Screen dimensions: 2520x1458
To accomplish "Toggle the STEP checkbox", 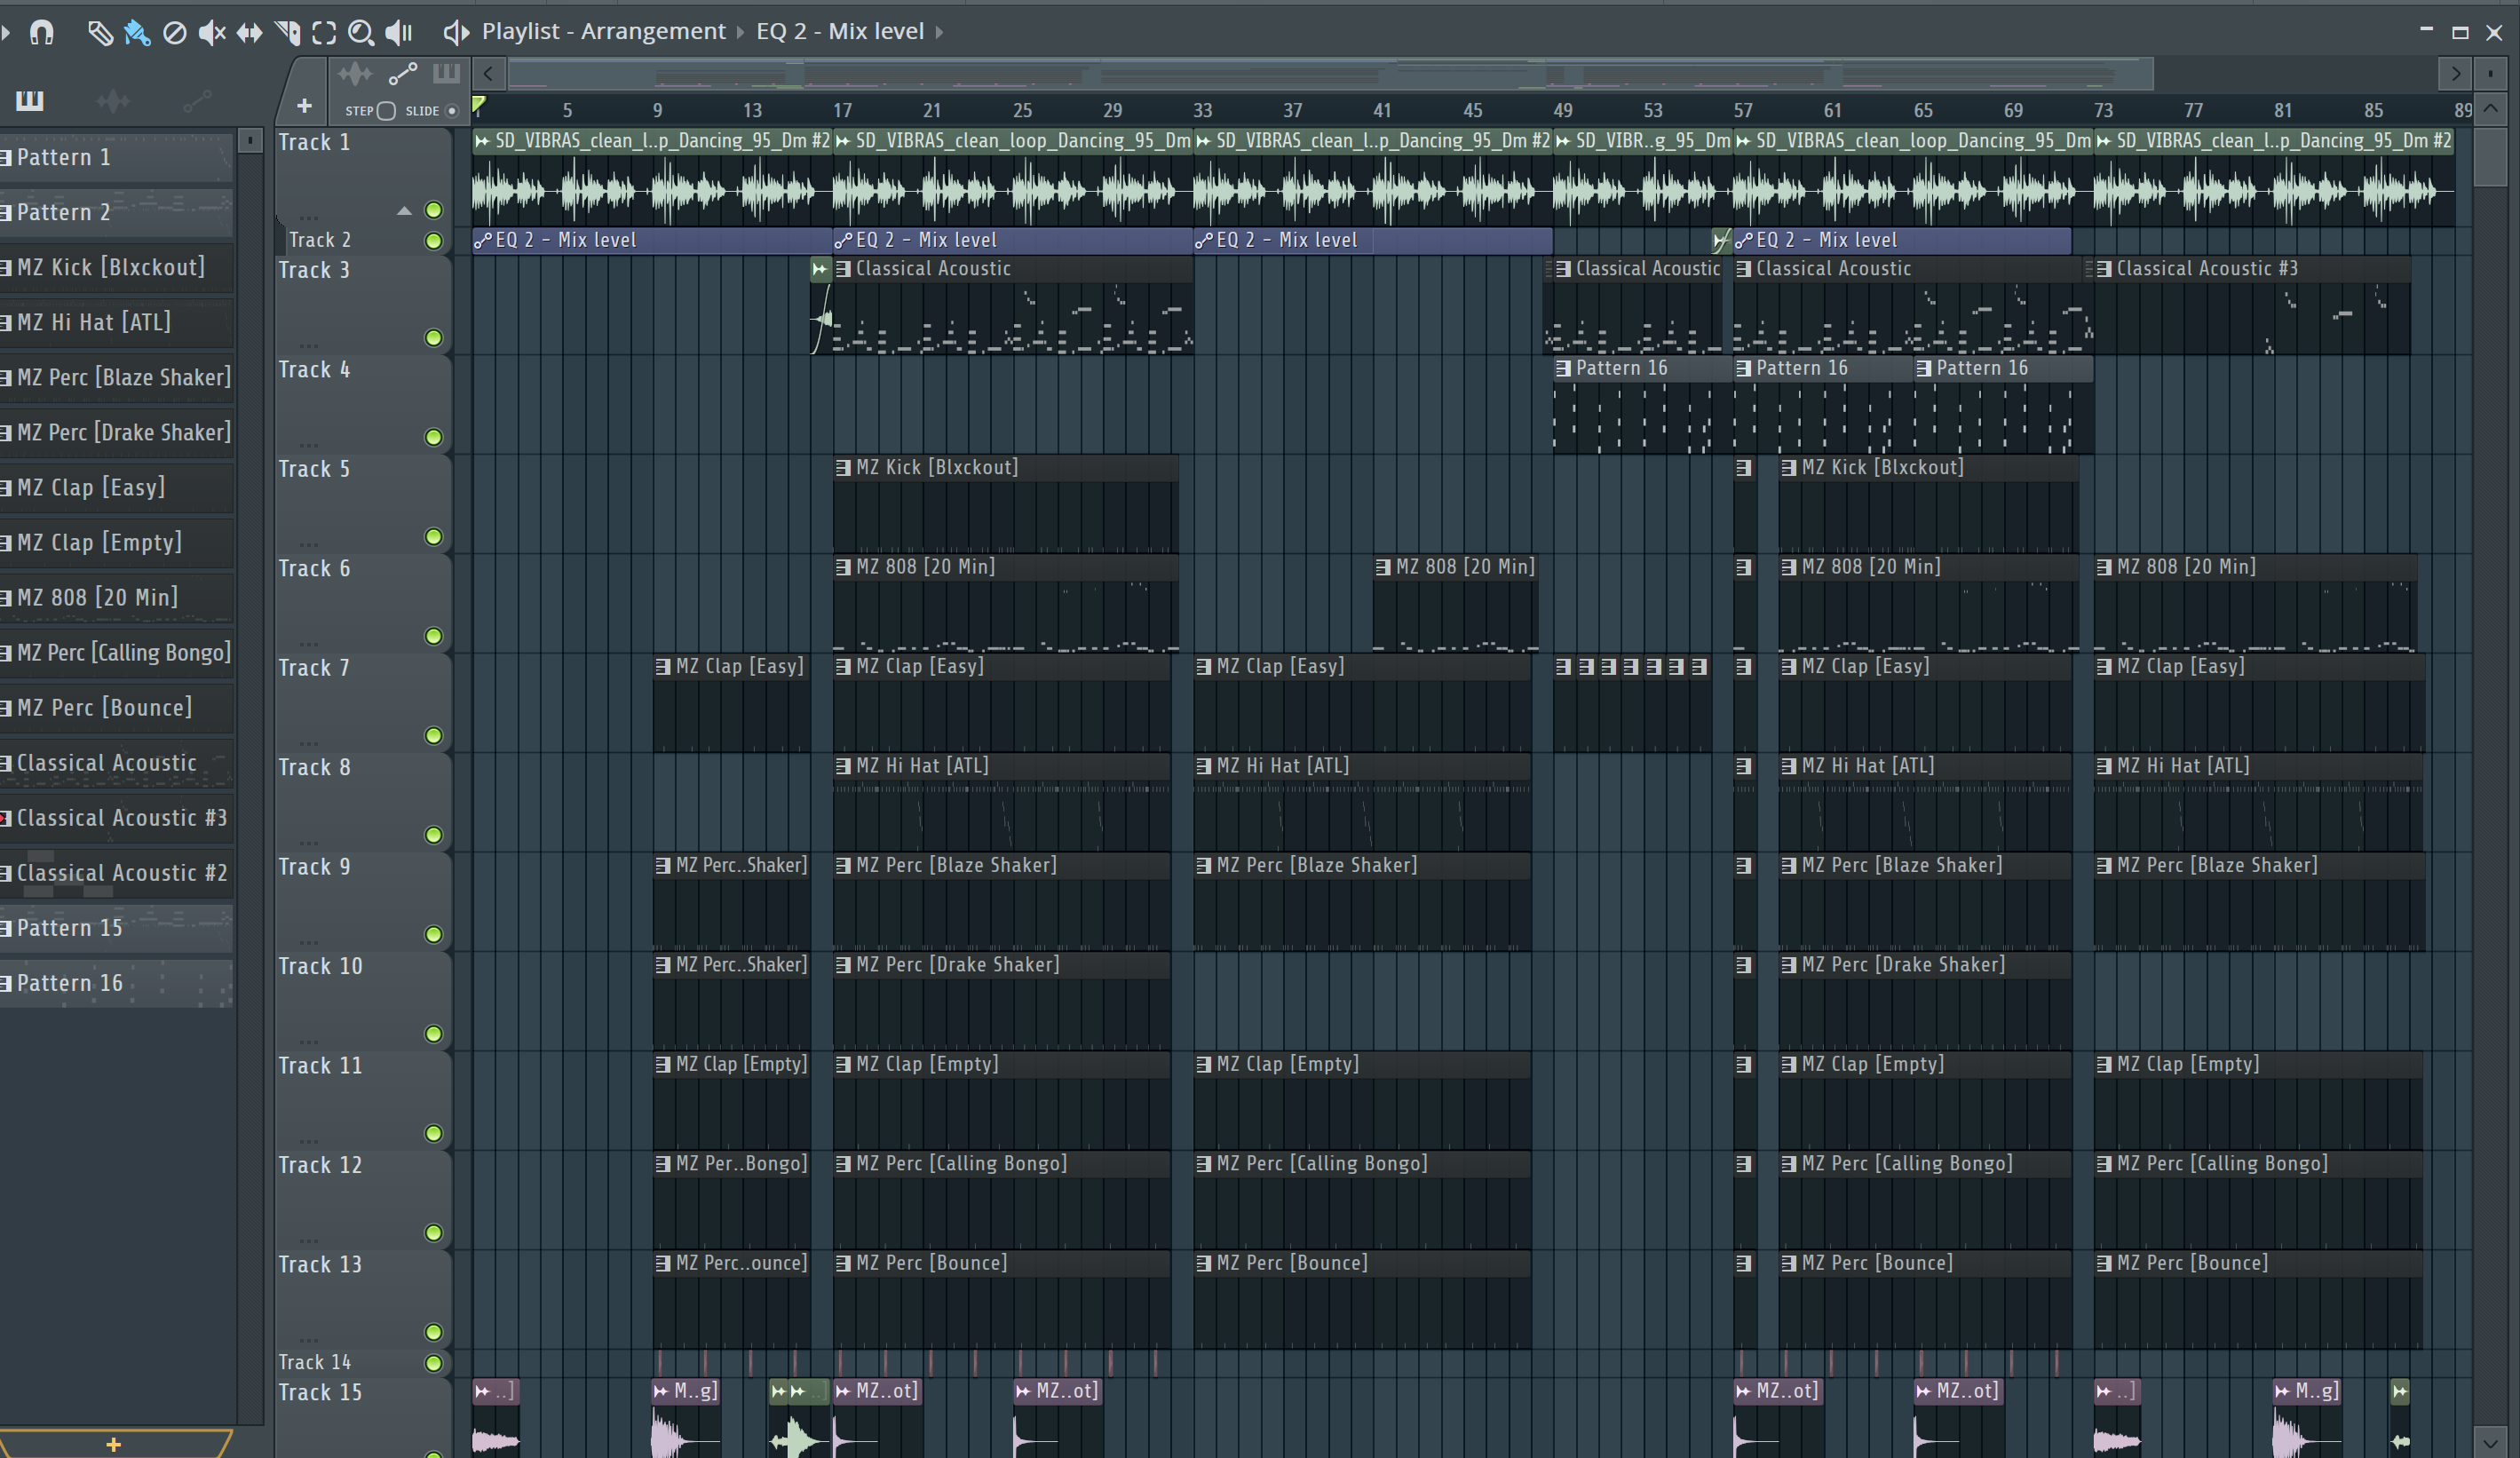I will coord(386,111).
